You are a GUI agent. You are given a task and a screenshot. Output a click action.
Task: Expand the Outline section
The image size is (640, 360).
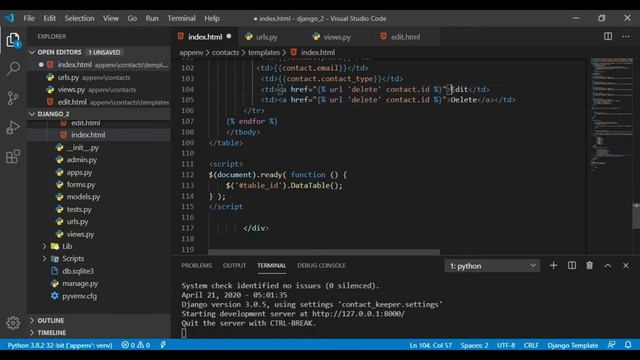99,321
